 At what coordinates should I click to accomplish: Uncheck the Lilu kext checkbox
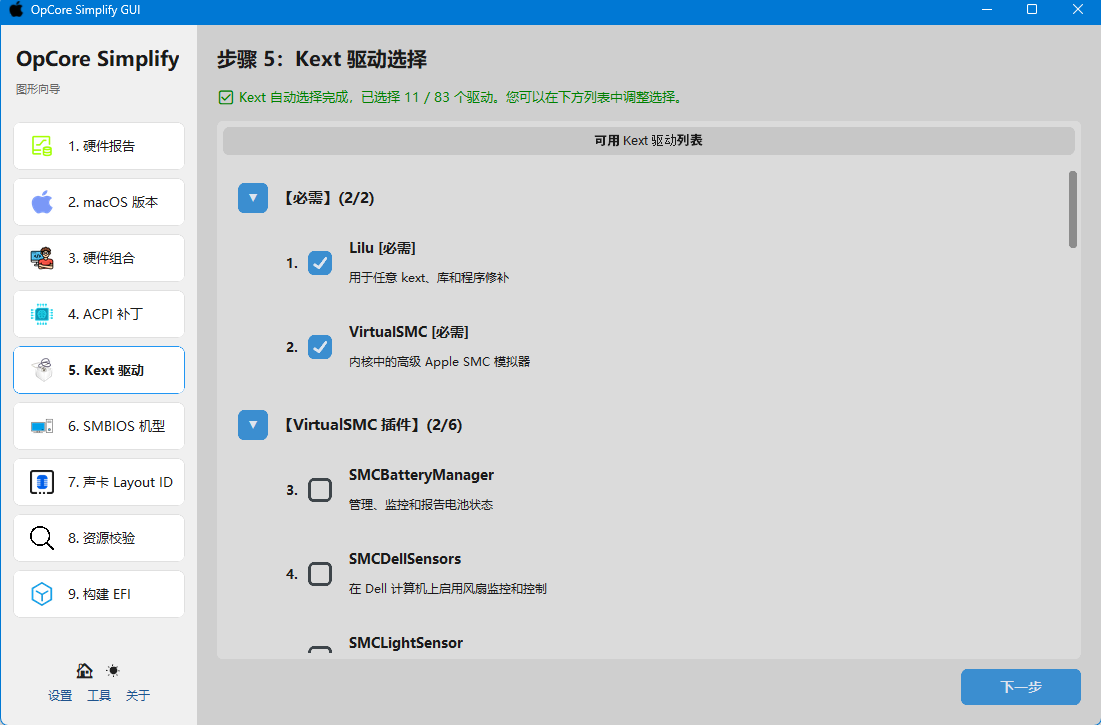pos(320,263)
